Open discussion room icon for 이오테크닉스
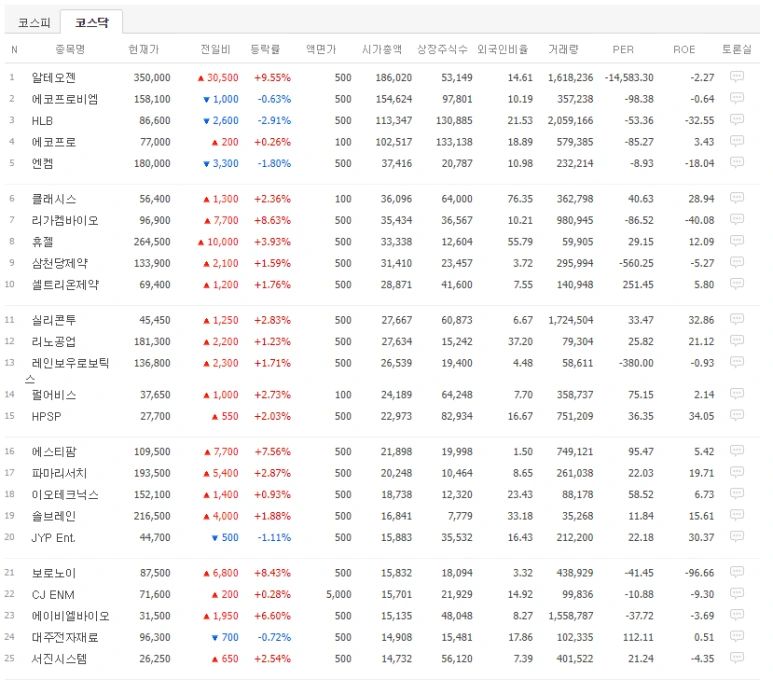Image resolution: width=773 pixels, height=680 pixels. (x=737, y=494)
